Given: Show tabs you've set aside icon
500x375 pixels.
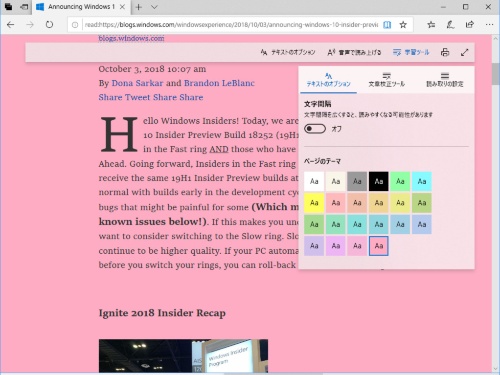Looking at the screenshot, I should pos(9,7).
